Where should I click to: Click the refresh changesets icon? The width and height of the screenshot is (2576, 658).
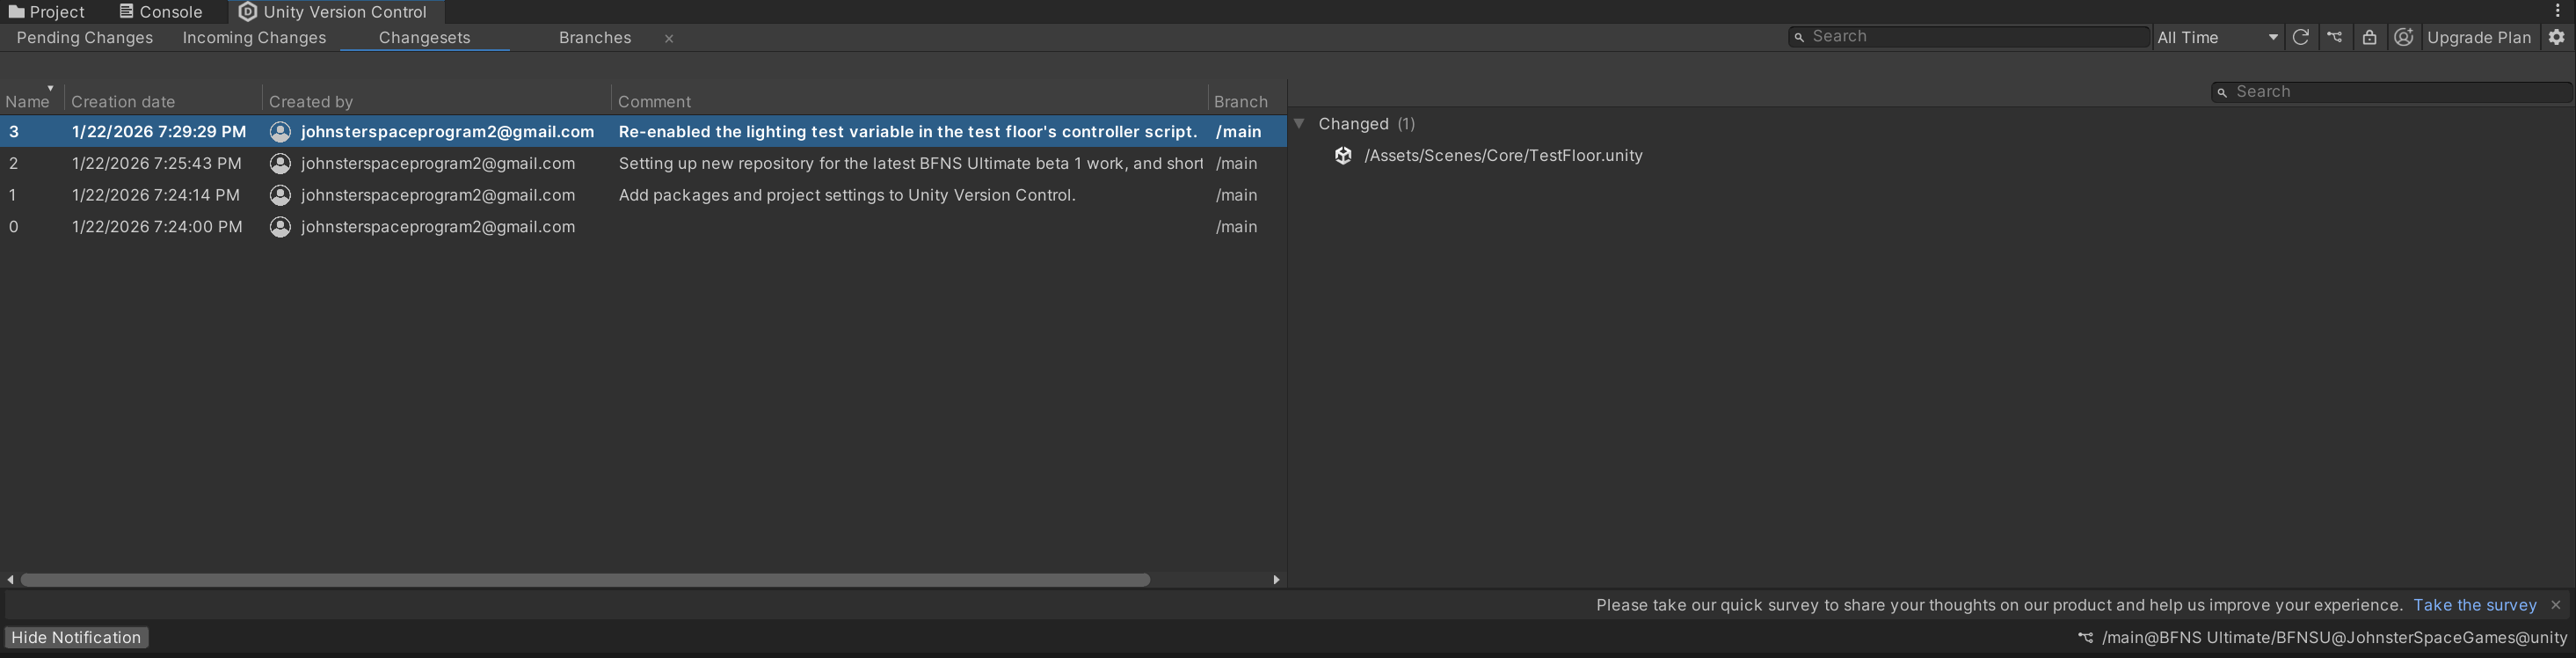click(2300, 37)
